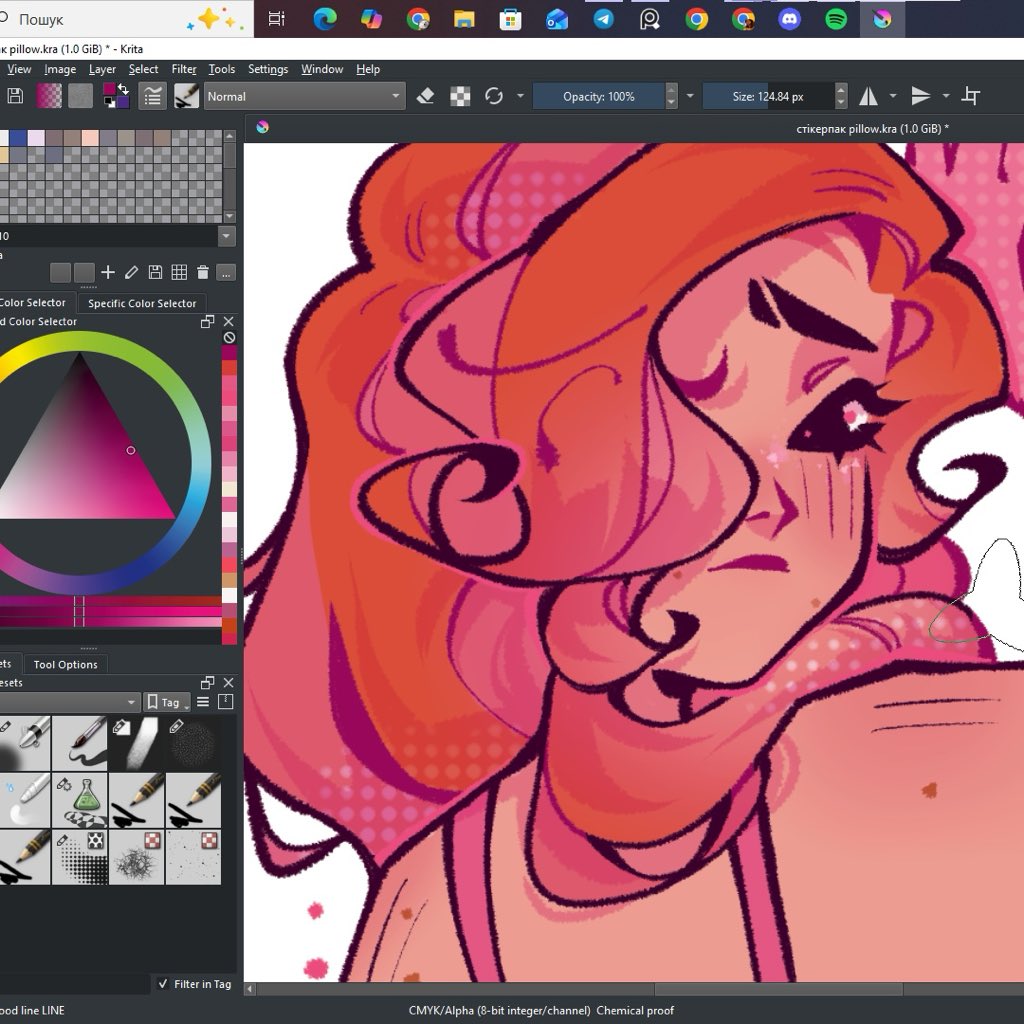This screenshot has width=1024, height=1024.
Task: Open horizontal mirror options arrow
Action: pos(893,96)
